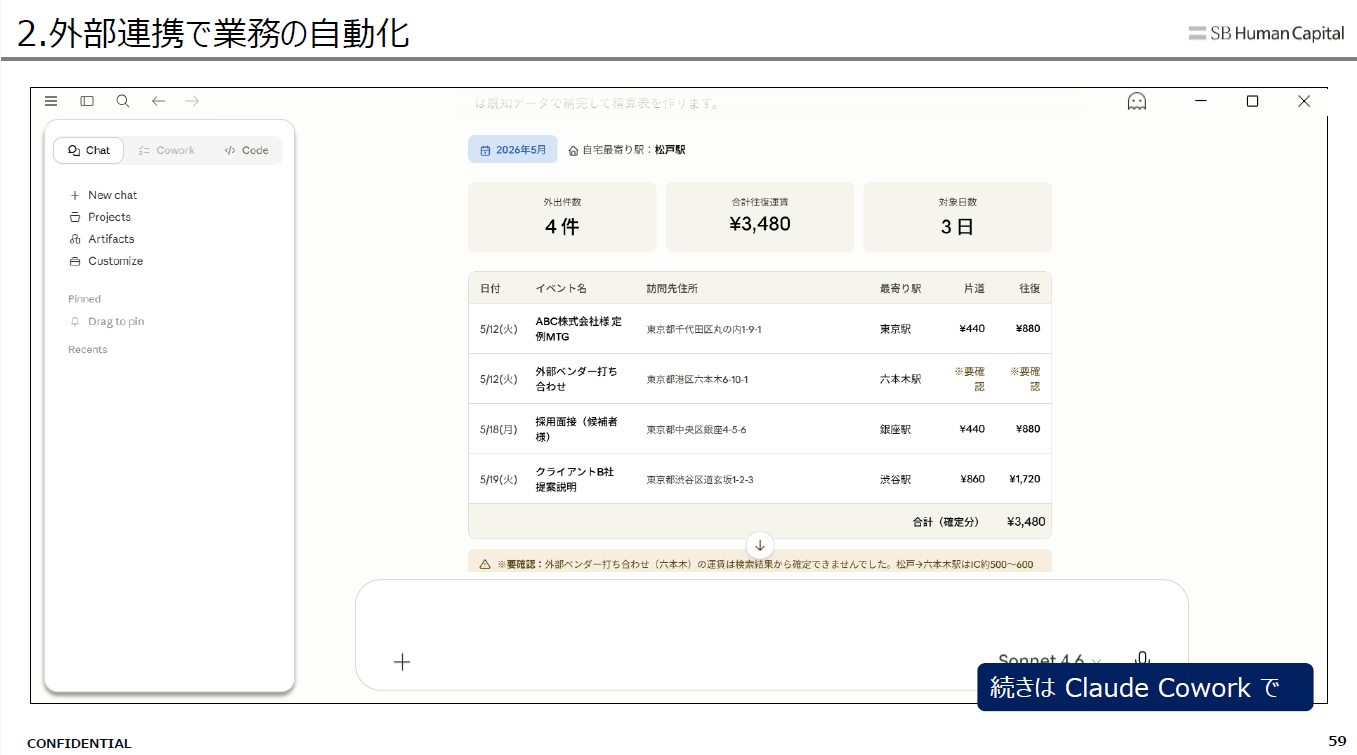Click the ¥1,720 round-trip fare

1024,479
